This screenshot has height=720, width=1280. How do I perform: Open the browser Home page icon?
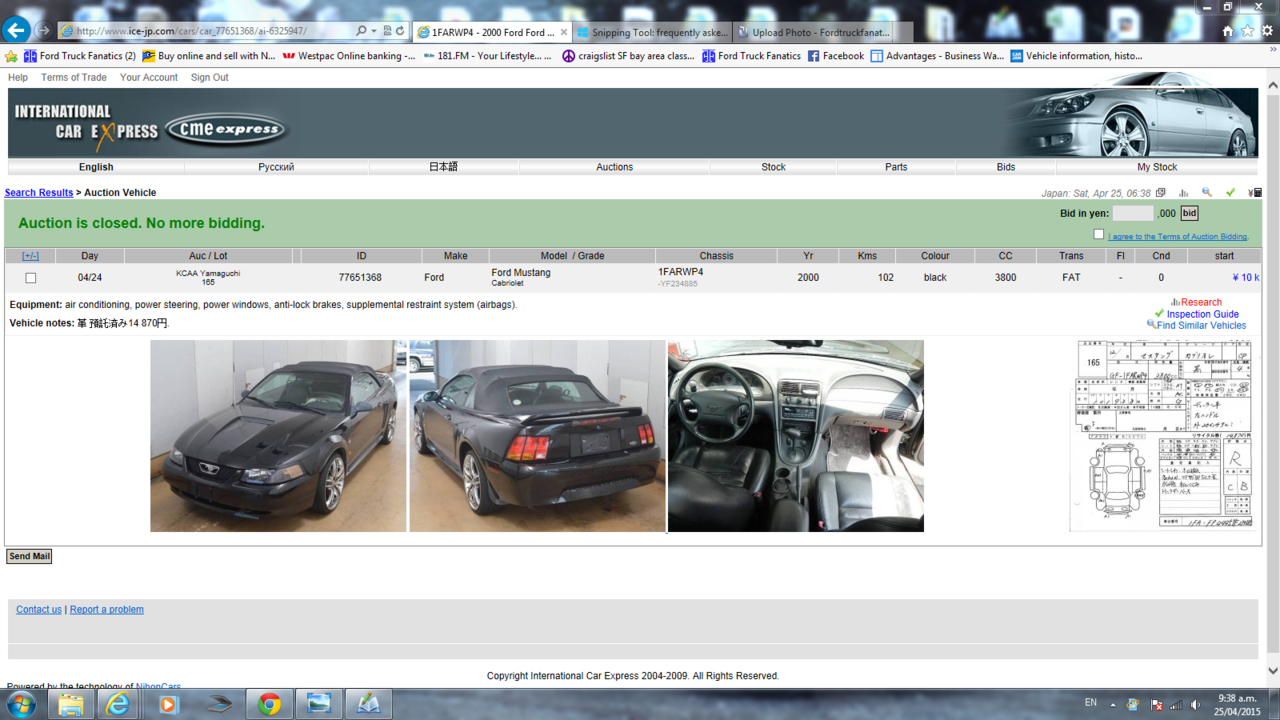pyautogui.click(x=1228, y=31)
